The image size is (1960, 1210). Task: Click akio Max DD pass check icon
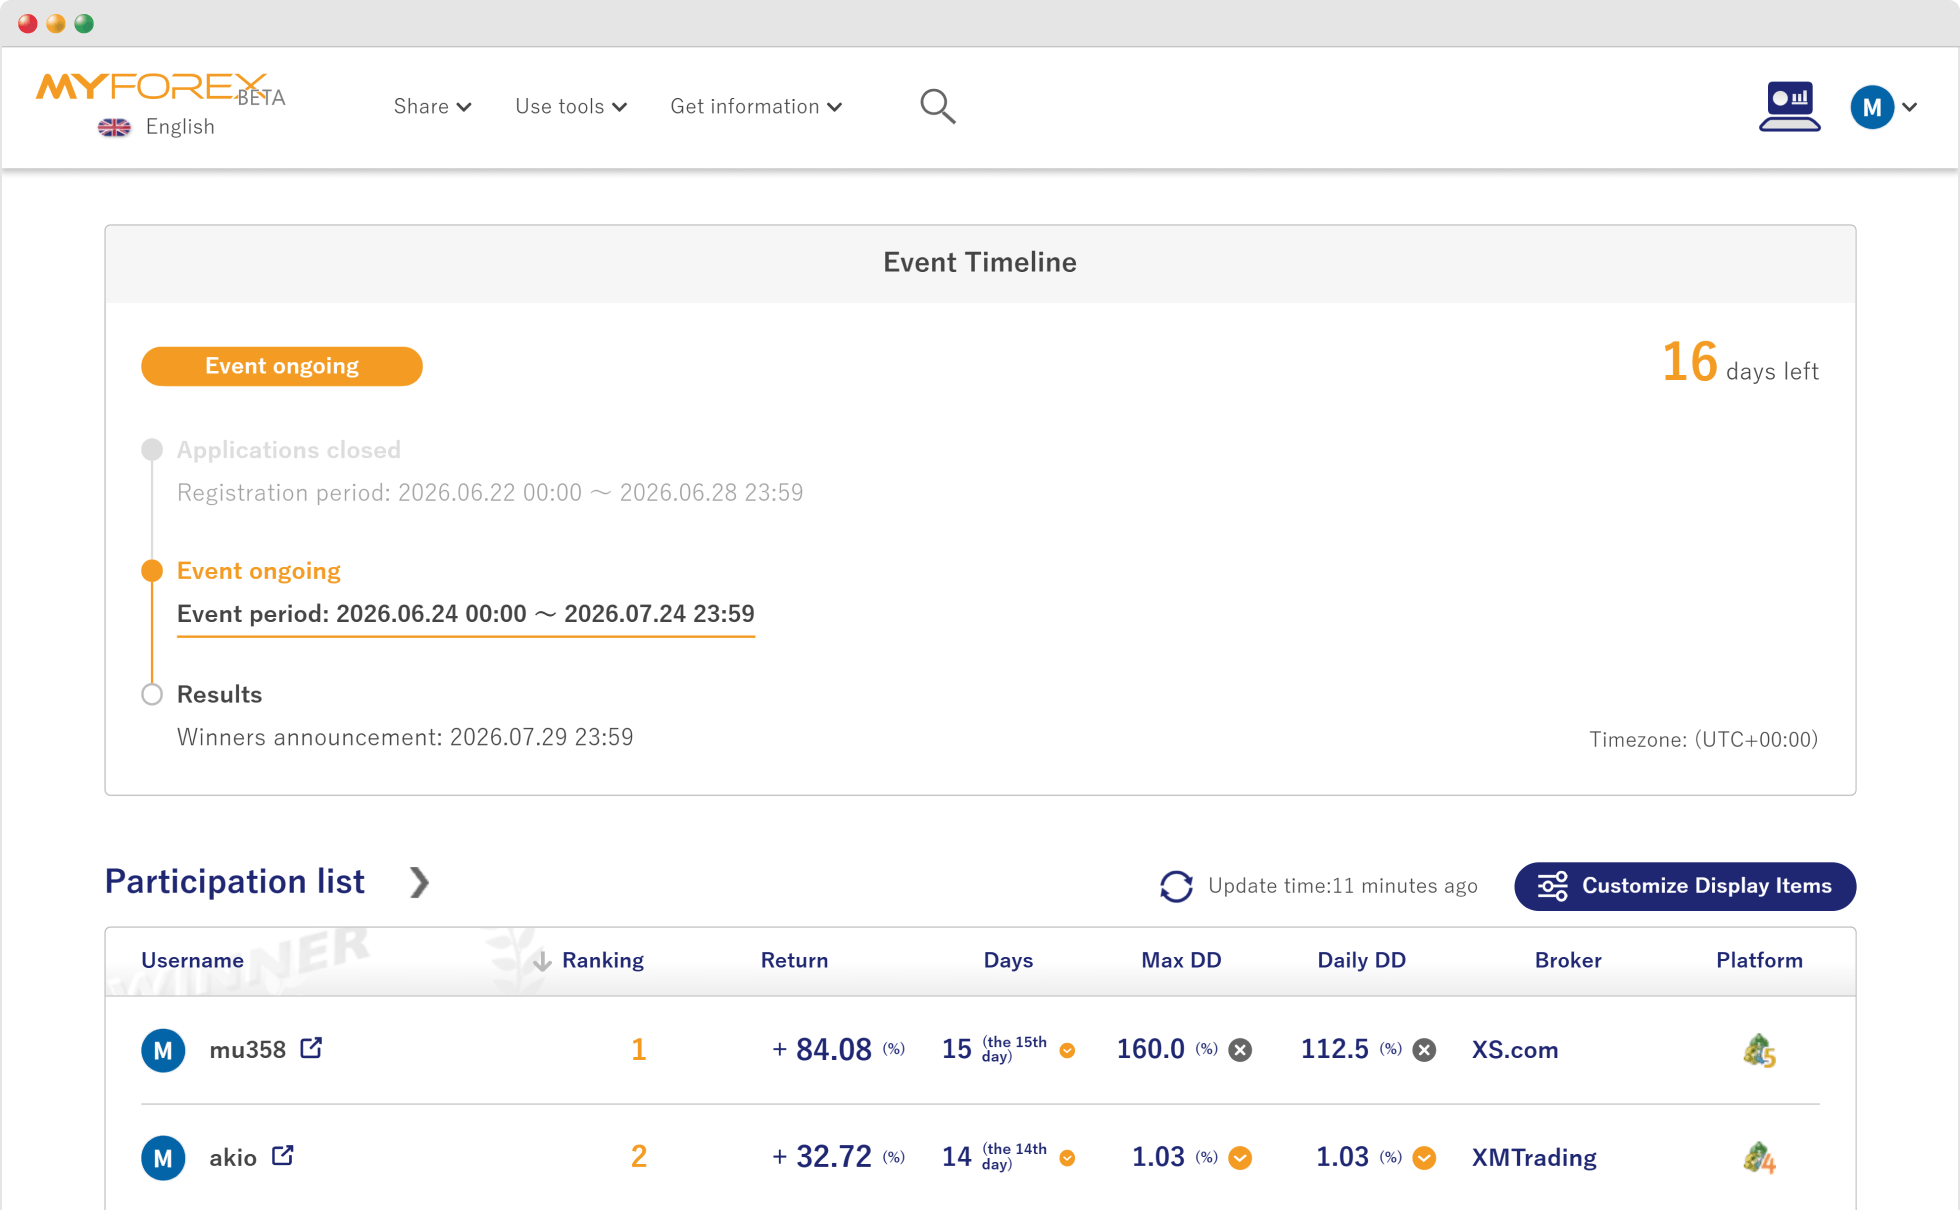(x=1240, y=1158)
